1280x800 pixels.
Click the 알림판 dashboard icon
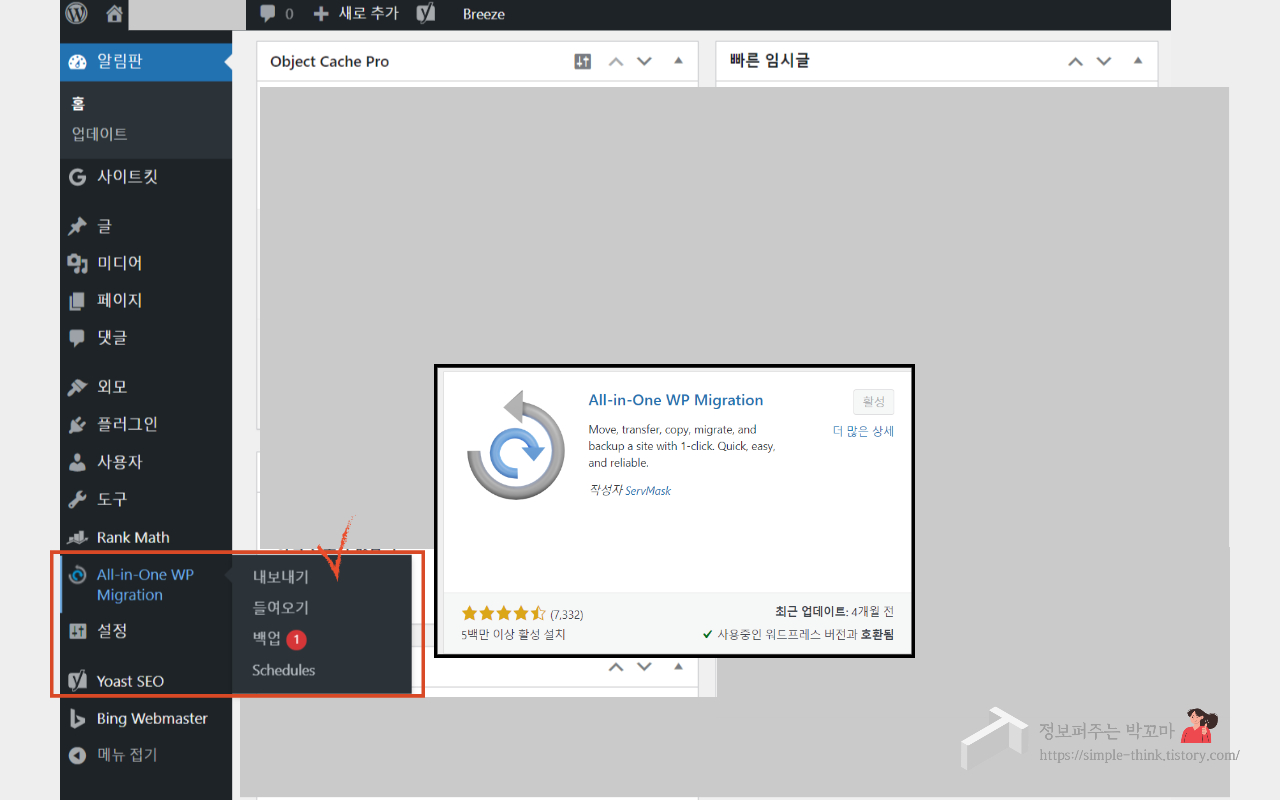pyautogui.click(x=78, y=62)
